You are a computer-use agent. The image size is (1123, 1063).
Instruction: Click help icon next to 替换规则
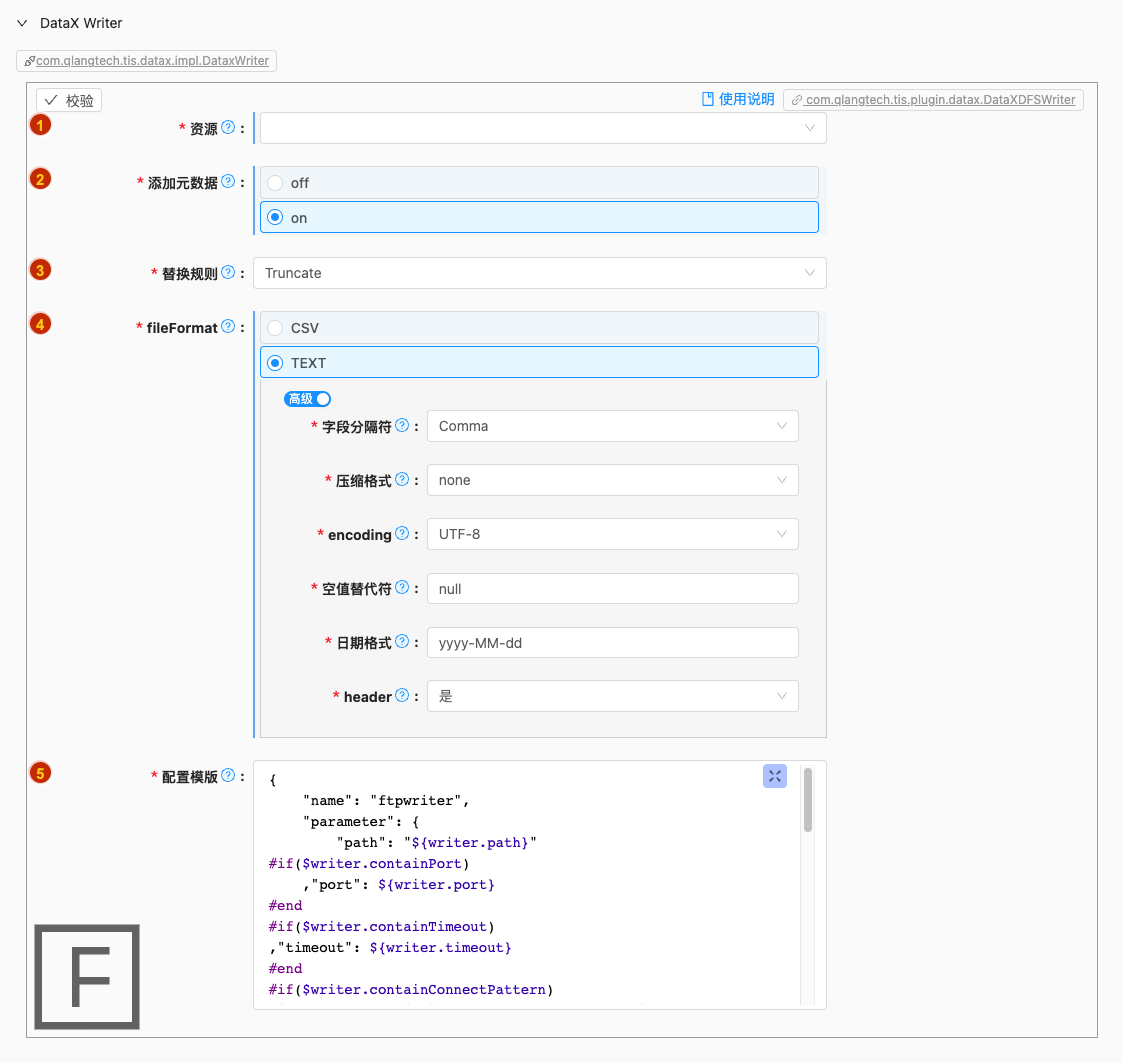228,272
